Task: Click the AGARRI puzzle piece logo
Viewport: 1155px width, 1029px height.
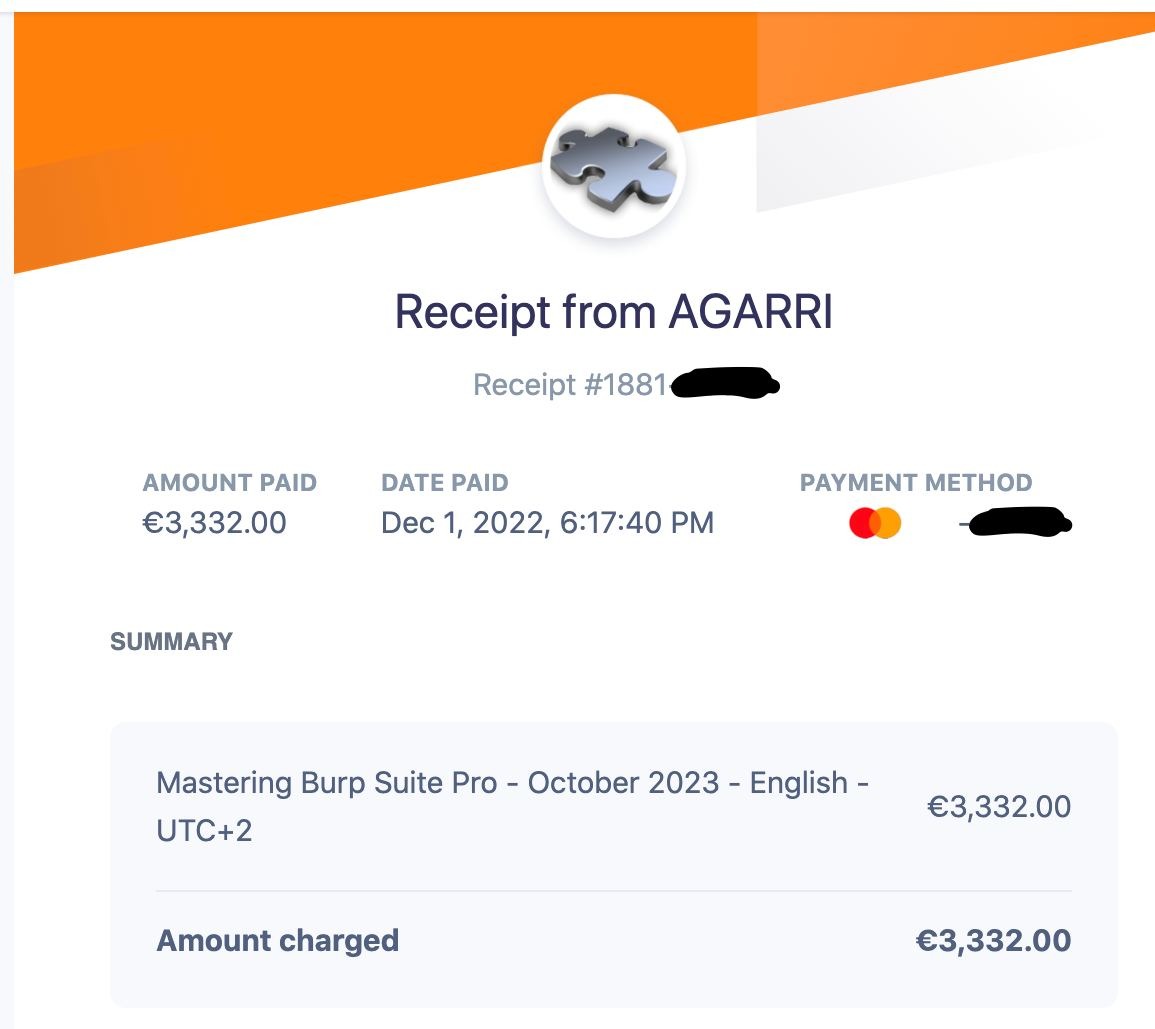Action: pos(614,166)
